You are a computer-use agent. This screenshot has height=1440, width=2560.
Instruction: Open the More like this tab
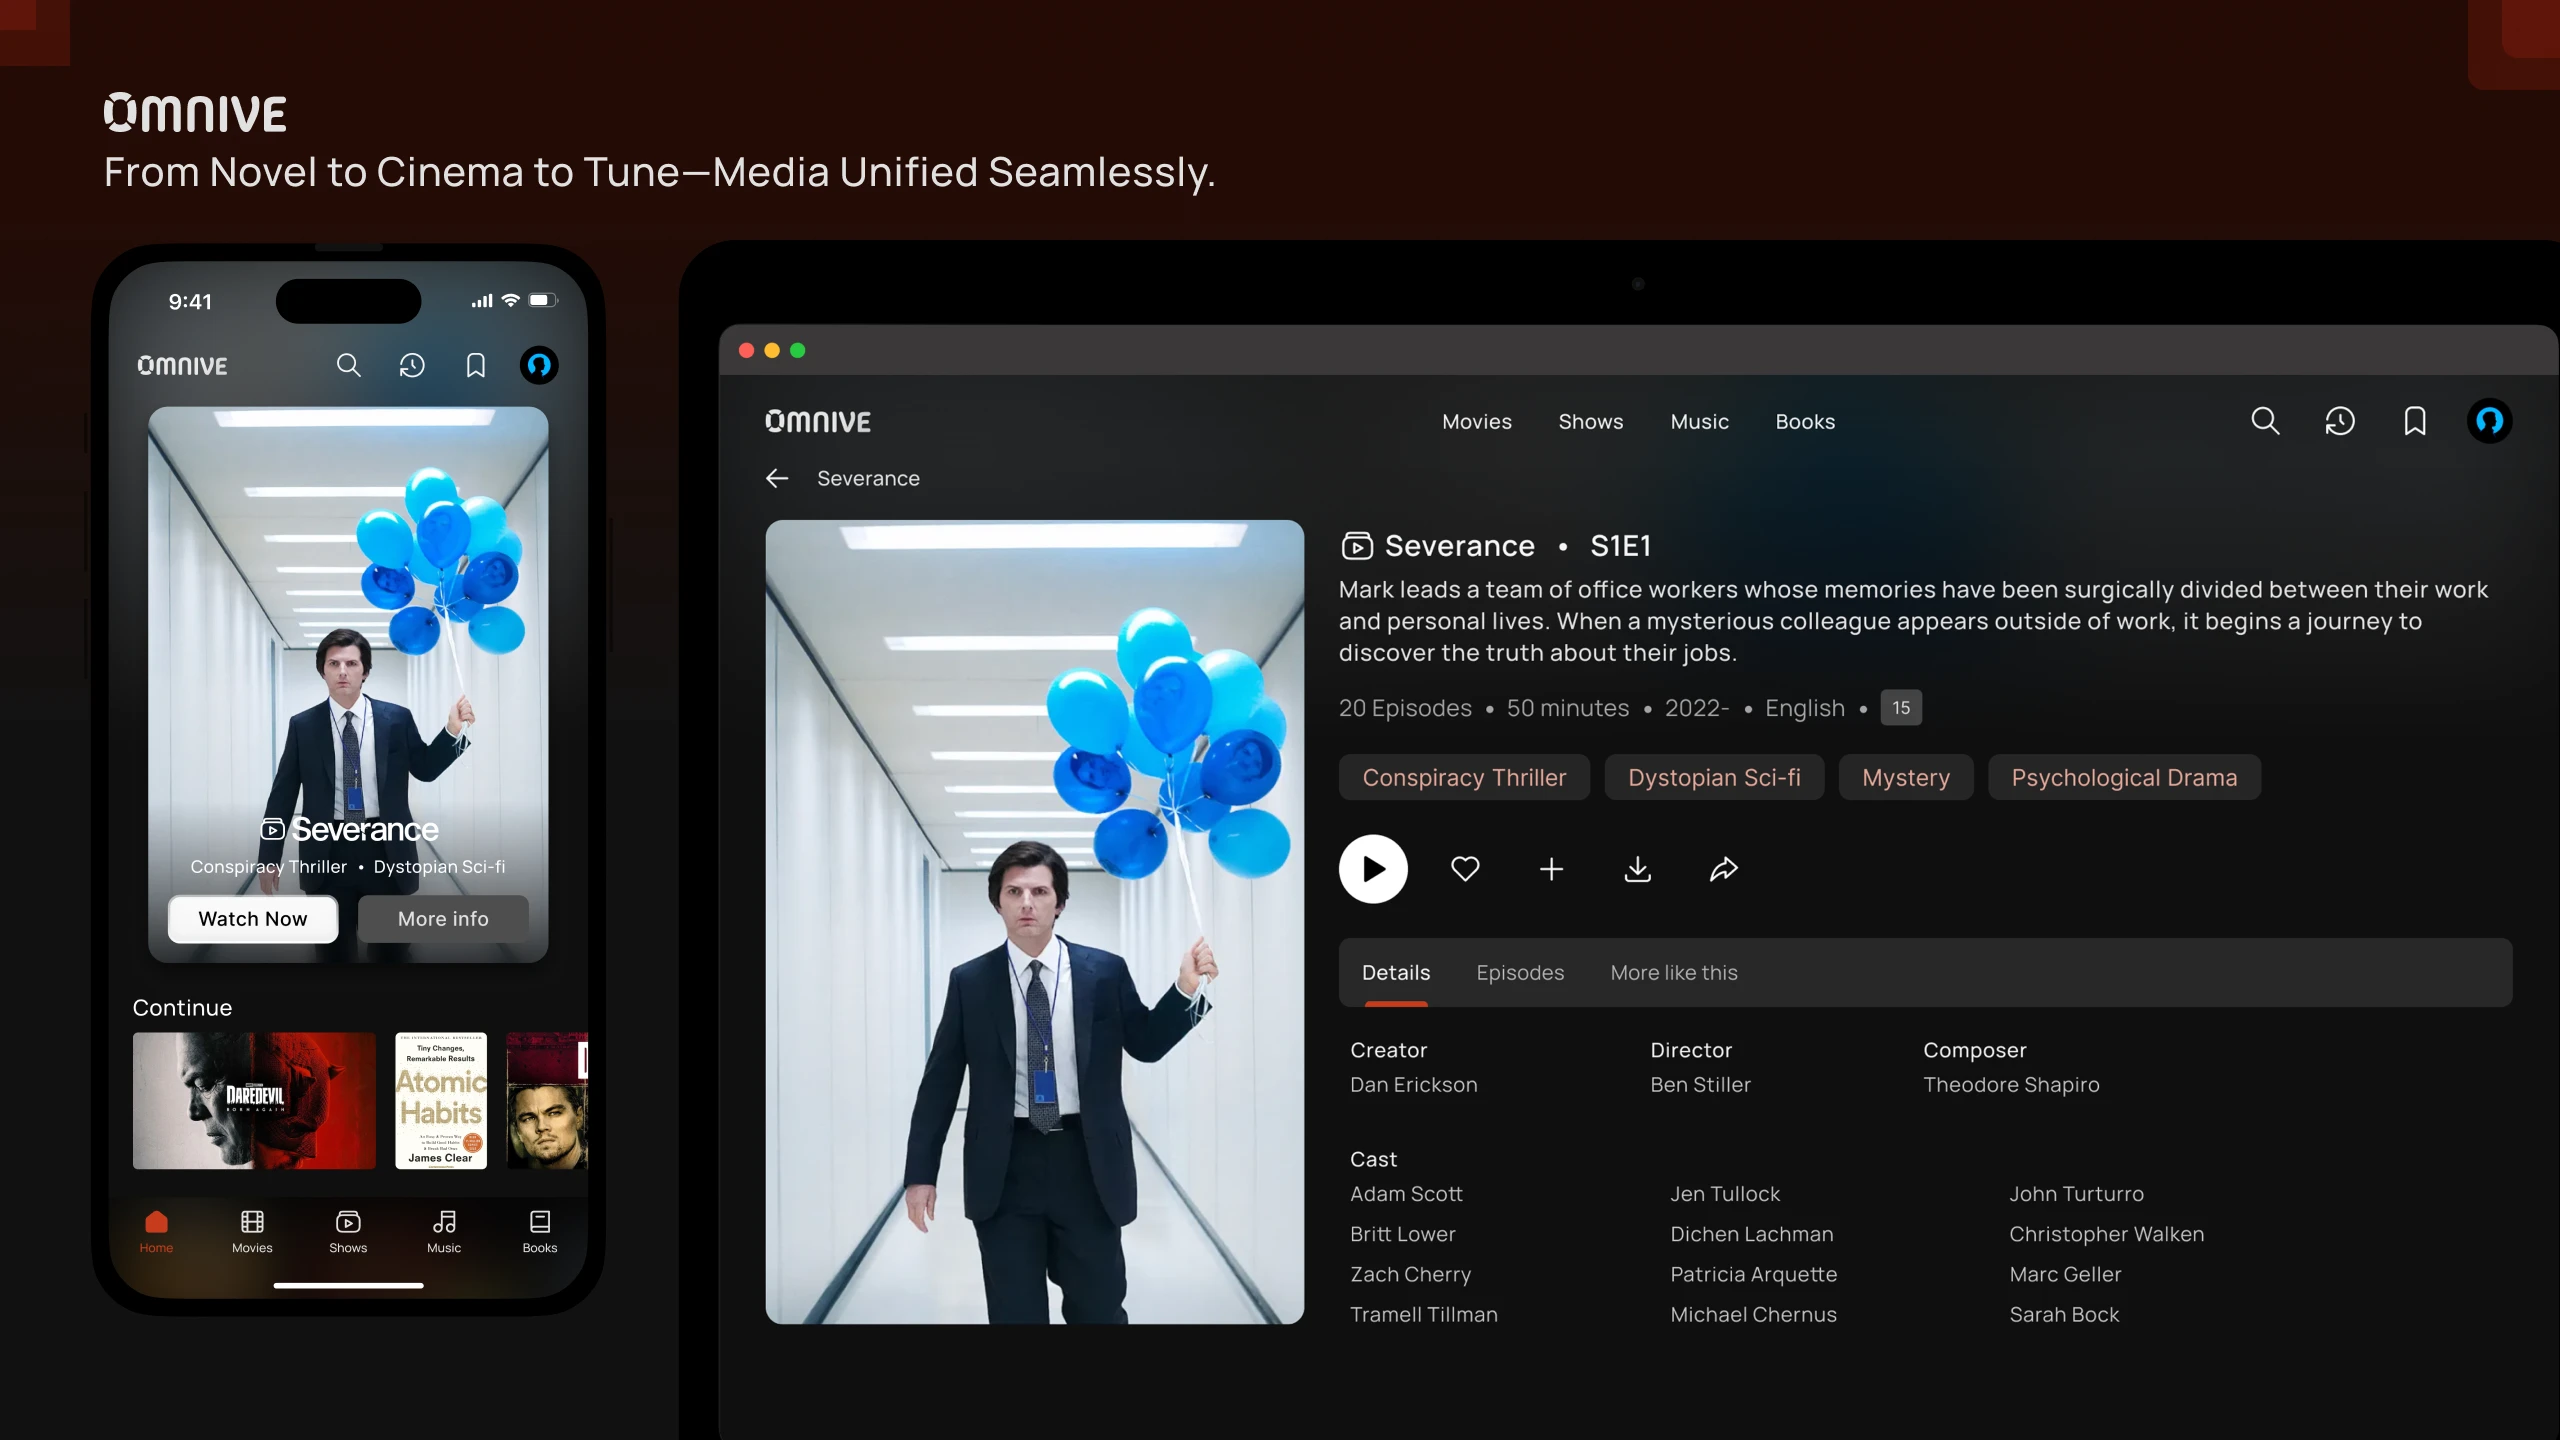(1673, 972)
